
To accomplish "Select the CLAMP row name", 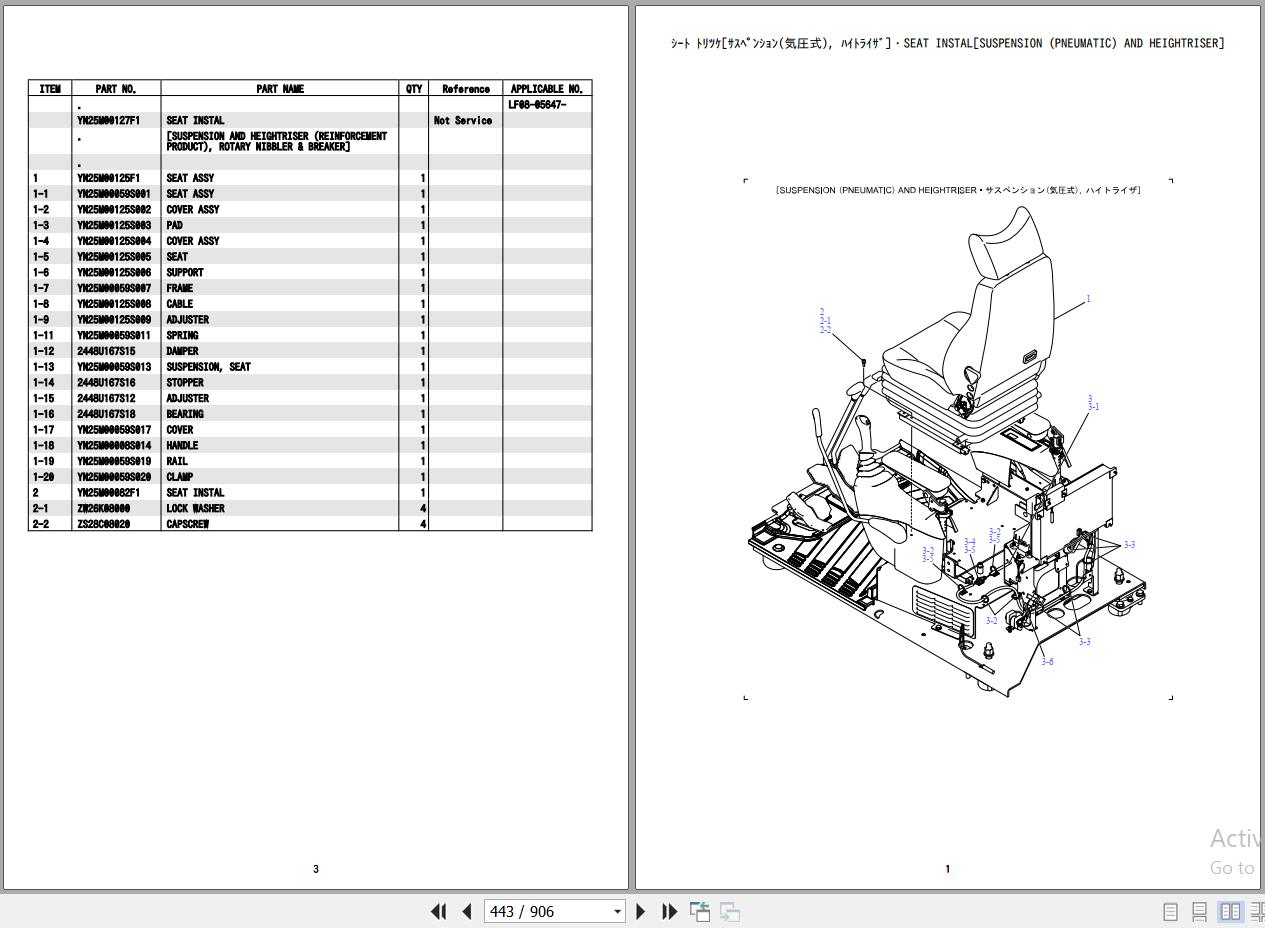I will pos(179,477).
